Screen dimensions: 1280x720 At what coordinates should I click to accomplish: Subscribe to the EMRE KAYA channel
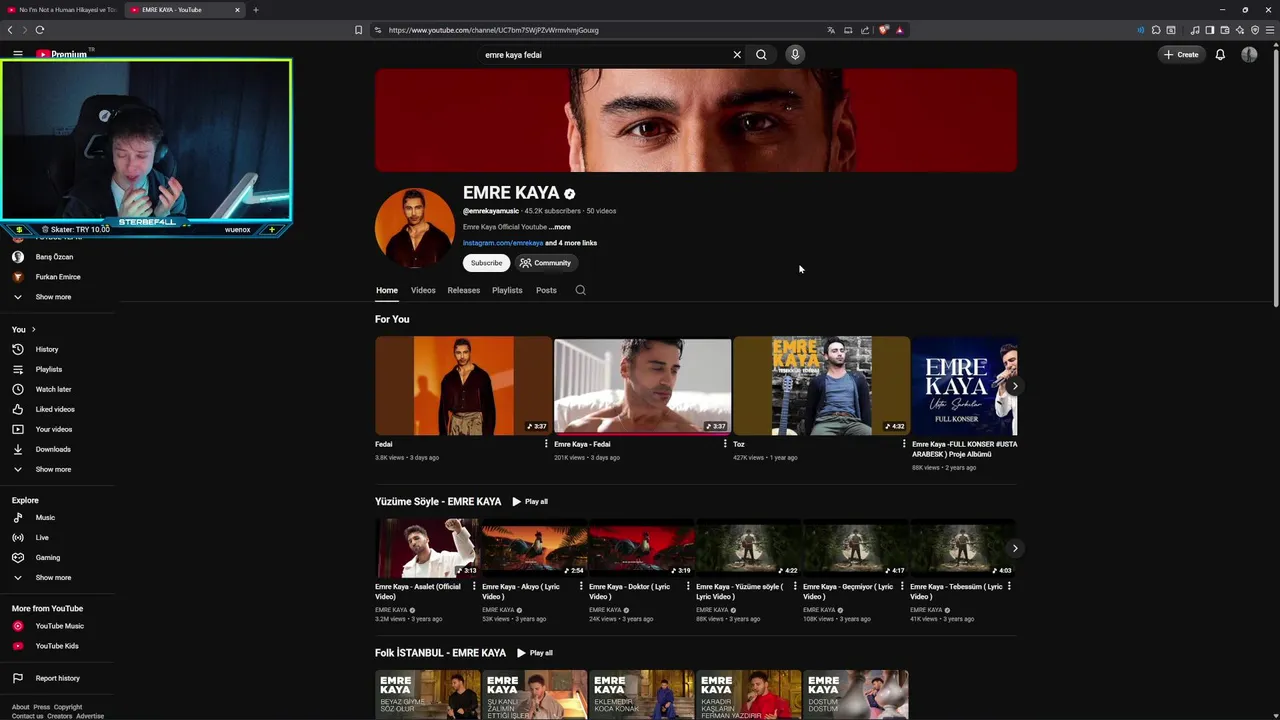tap(486, 263)
